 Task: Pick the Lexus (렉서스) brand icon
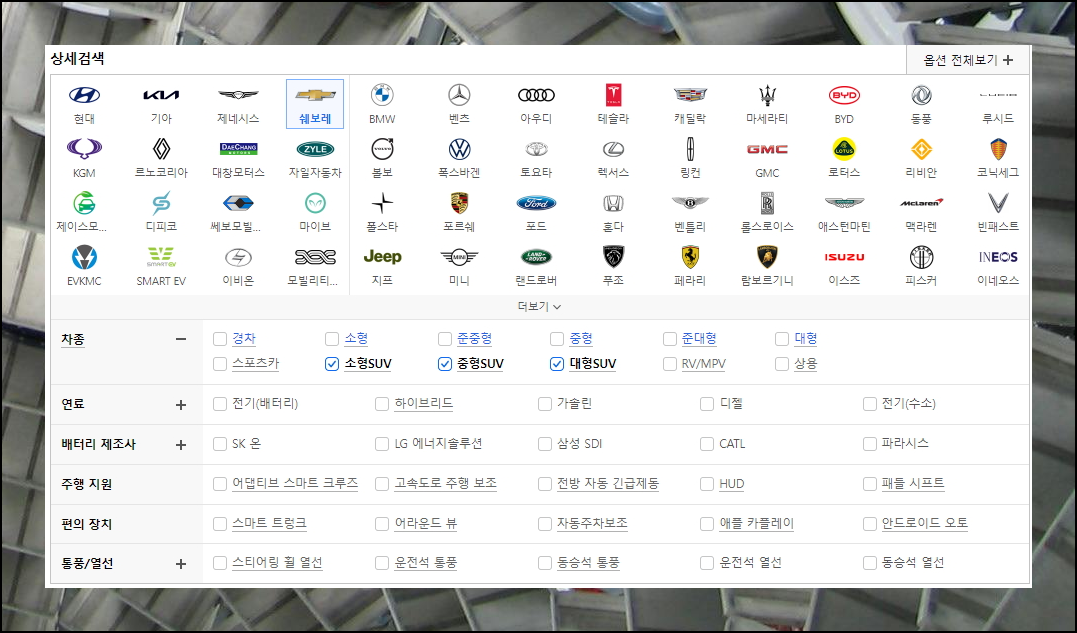tap(613, 149)
